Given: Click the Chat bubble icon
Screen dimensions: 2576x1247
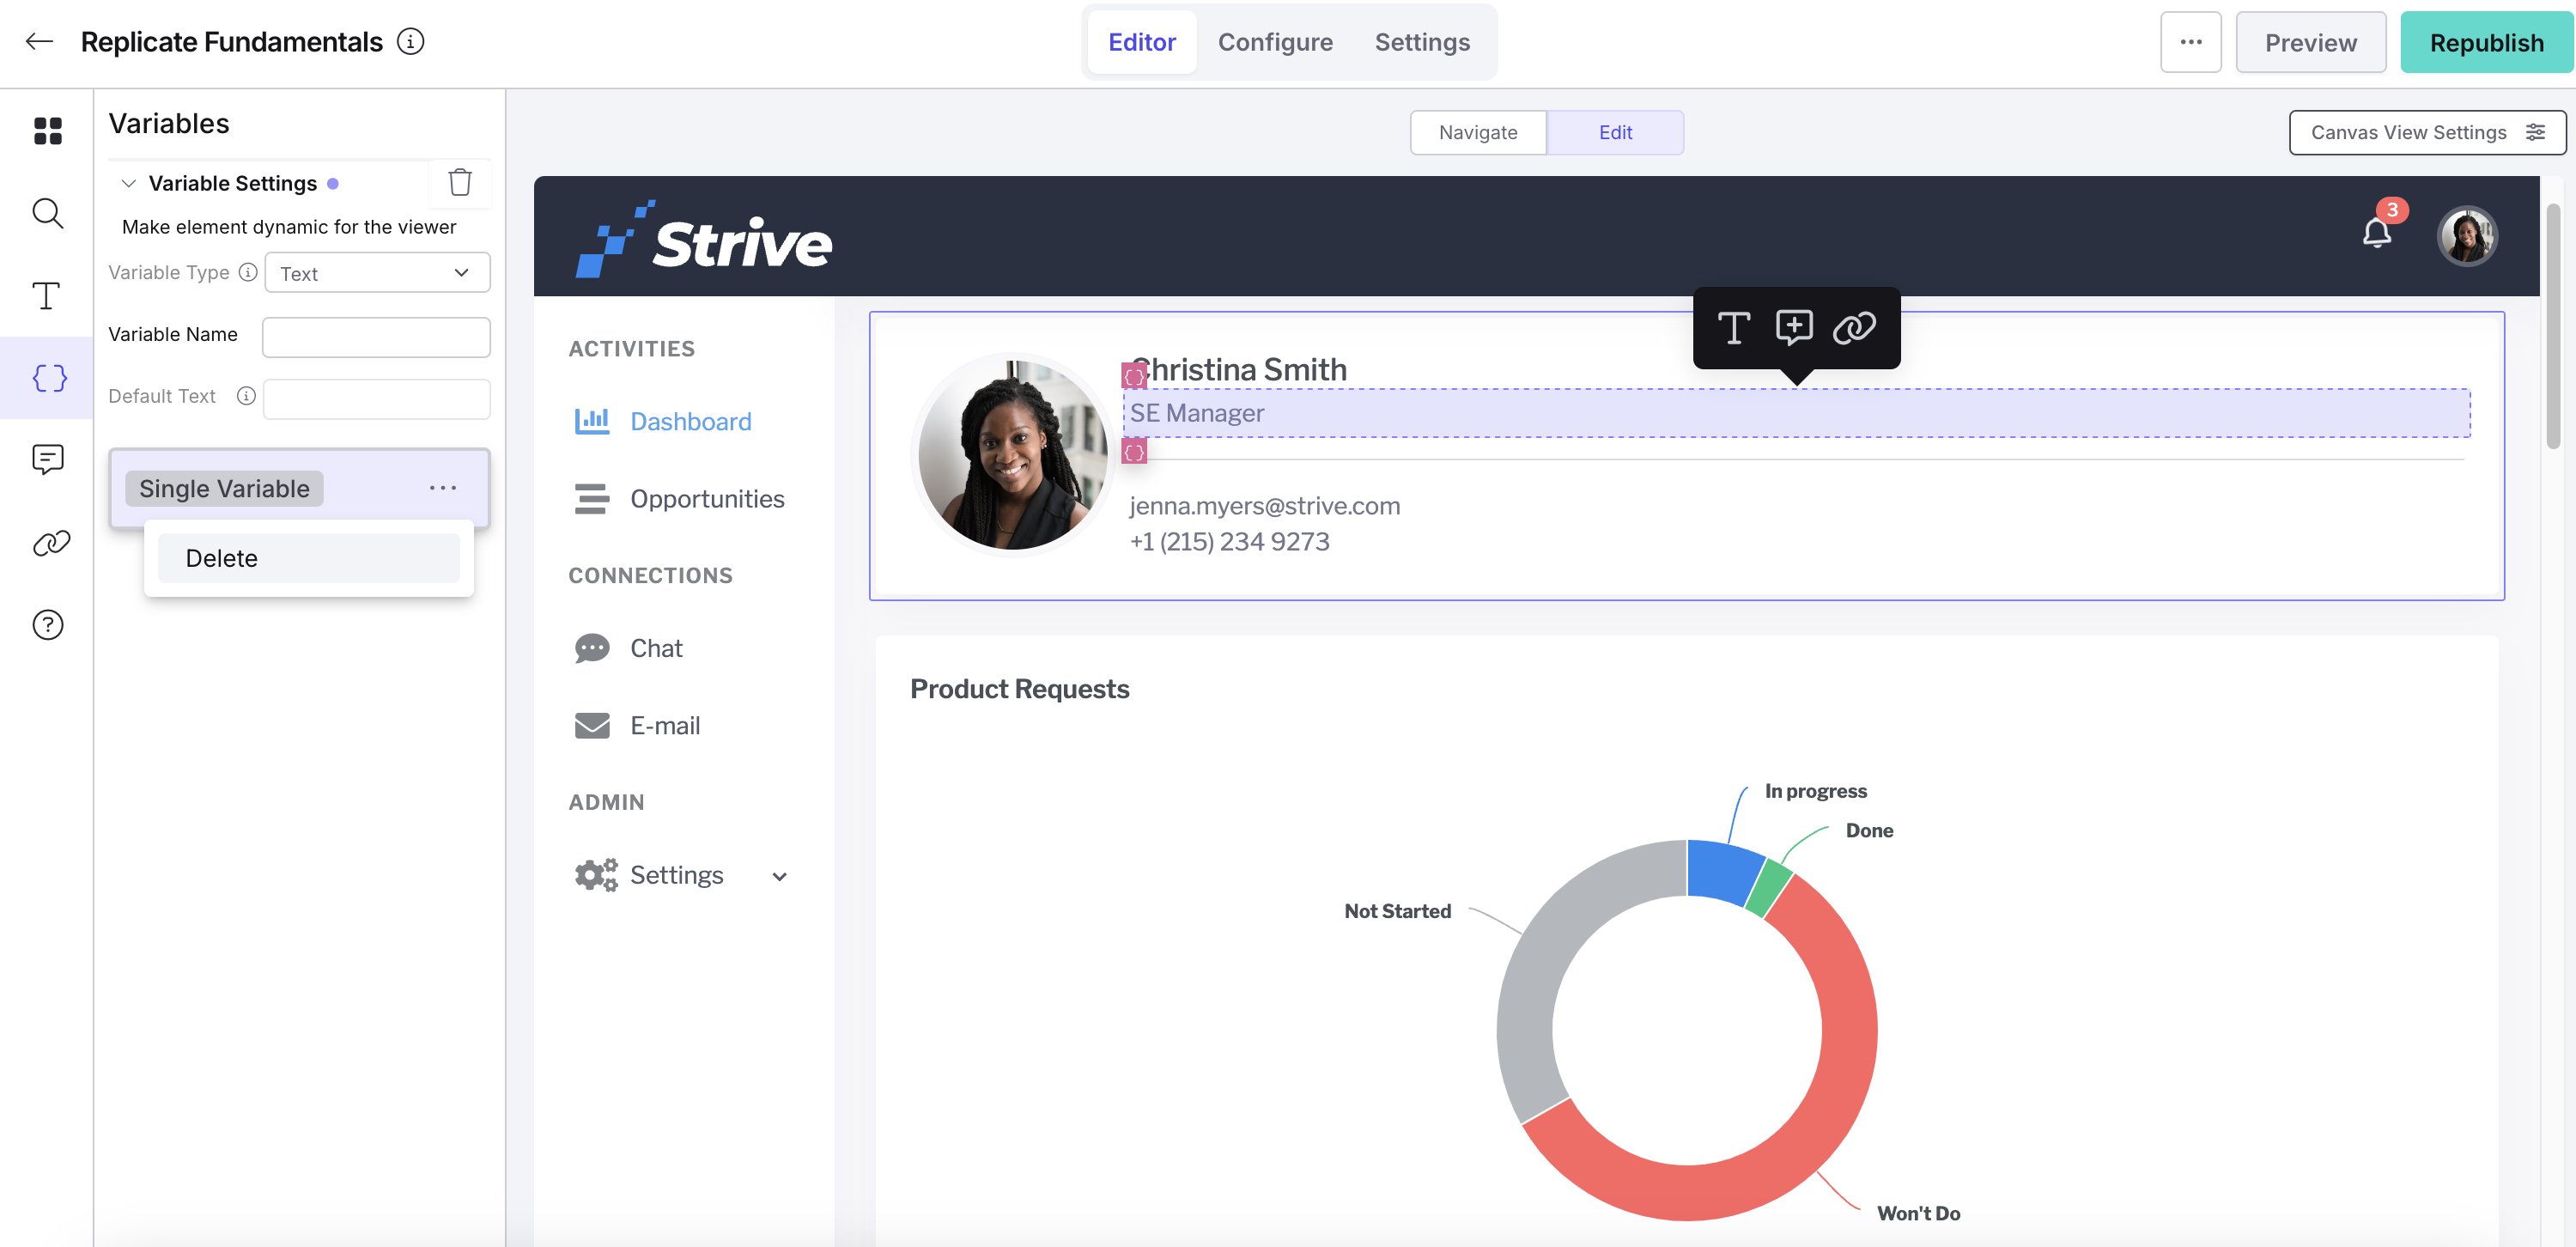Looking at the screenshot, I should pyautogui.click(x=592, y=648).
